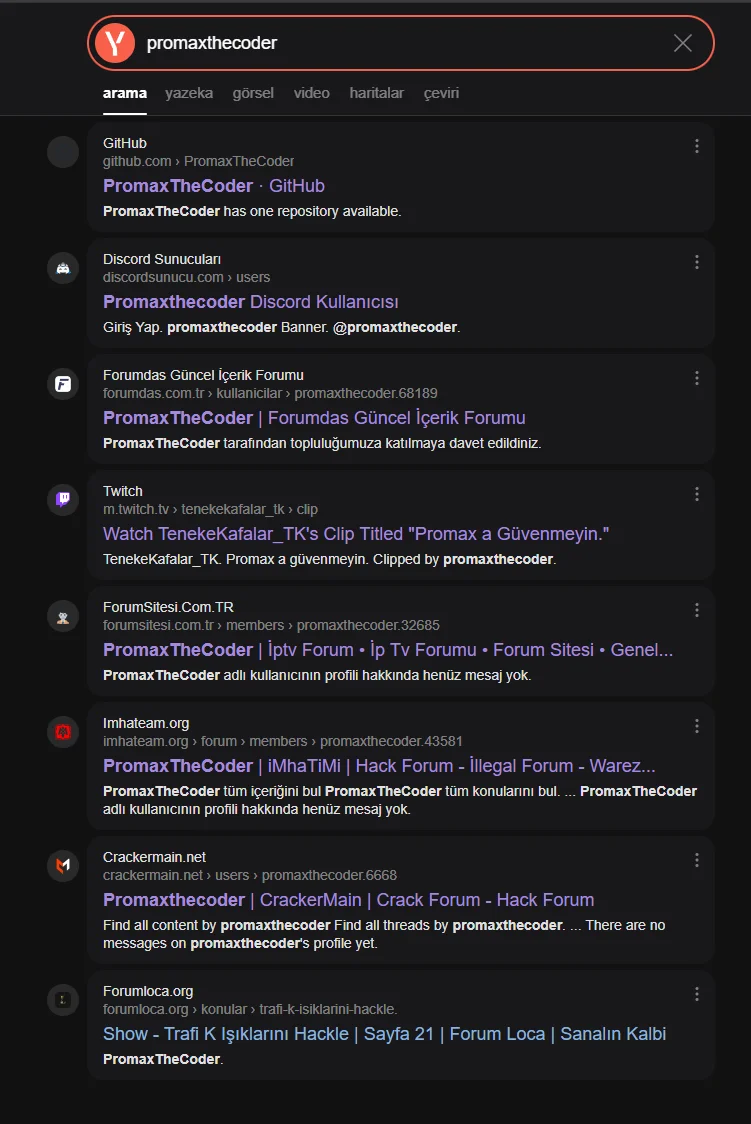Image resolution: width=751 pixels, height=1124 pixels.
Task: Switch to the video tab
Action: point(312,93)
